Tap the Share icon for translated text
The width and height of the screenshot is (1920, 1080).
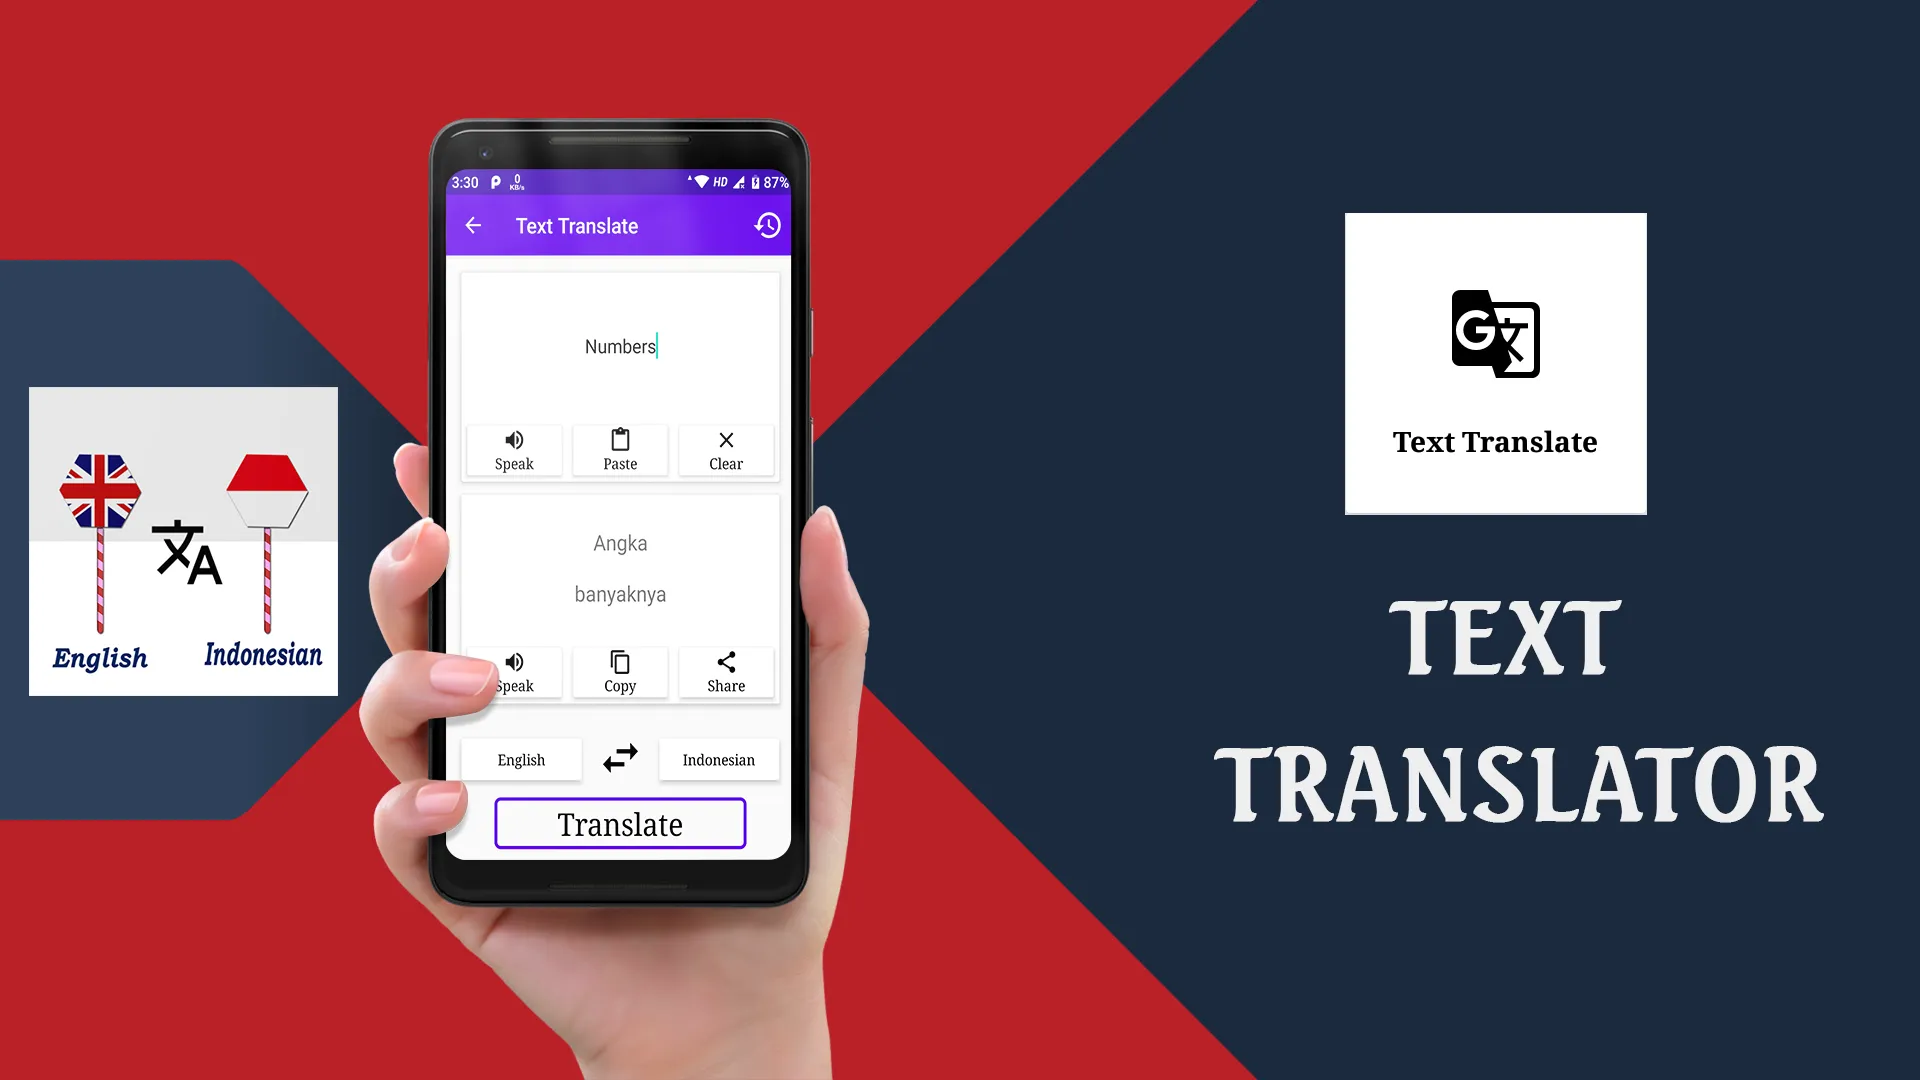727,671
